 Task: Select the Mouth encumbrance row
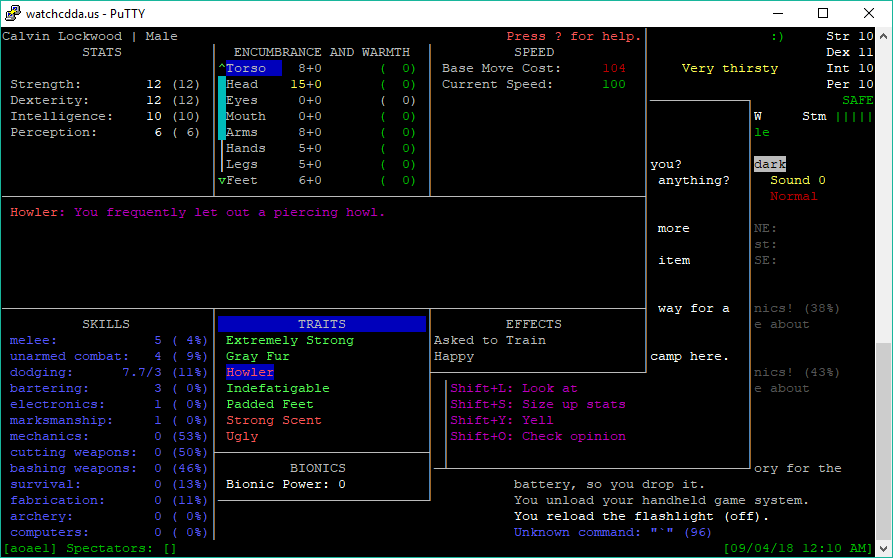point(321,116)
